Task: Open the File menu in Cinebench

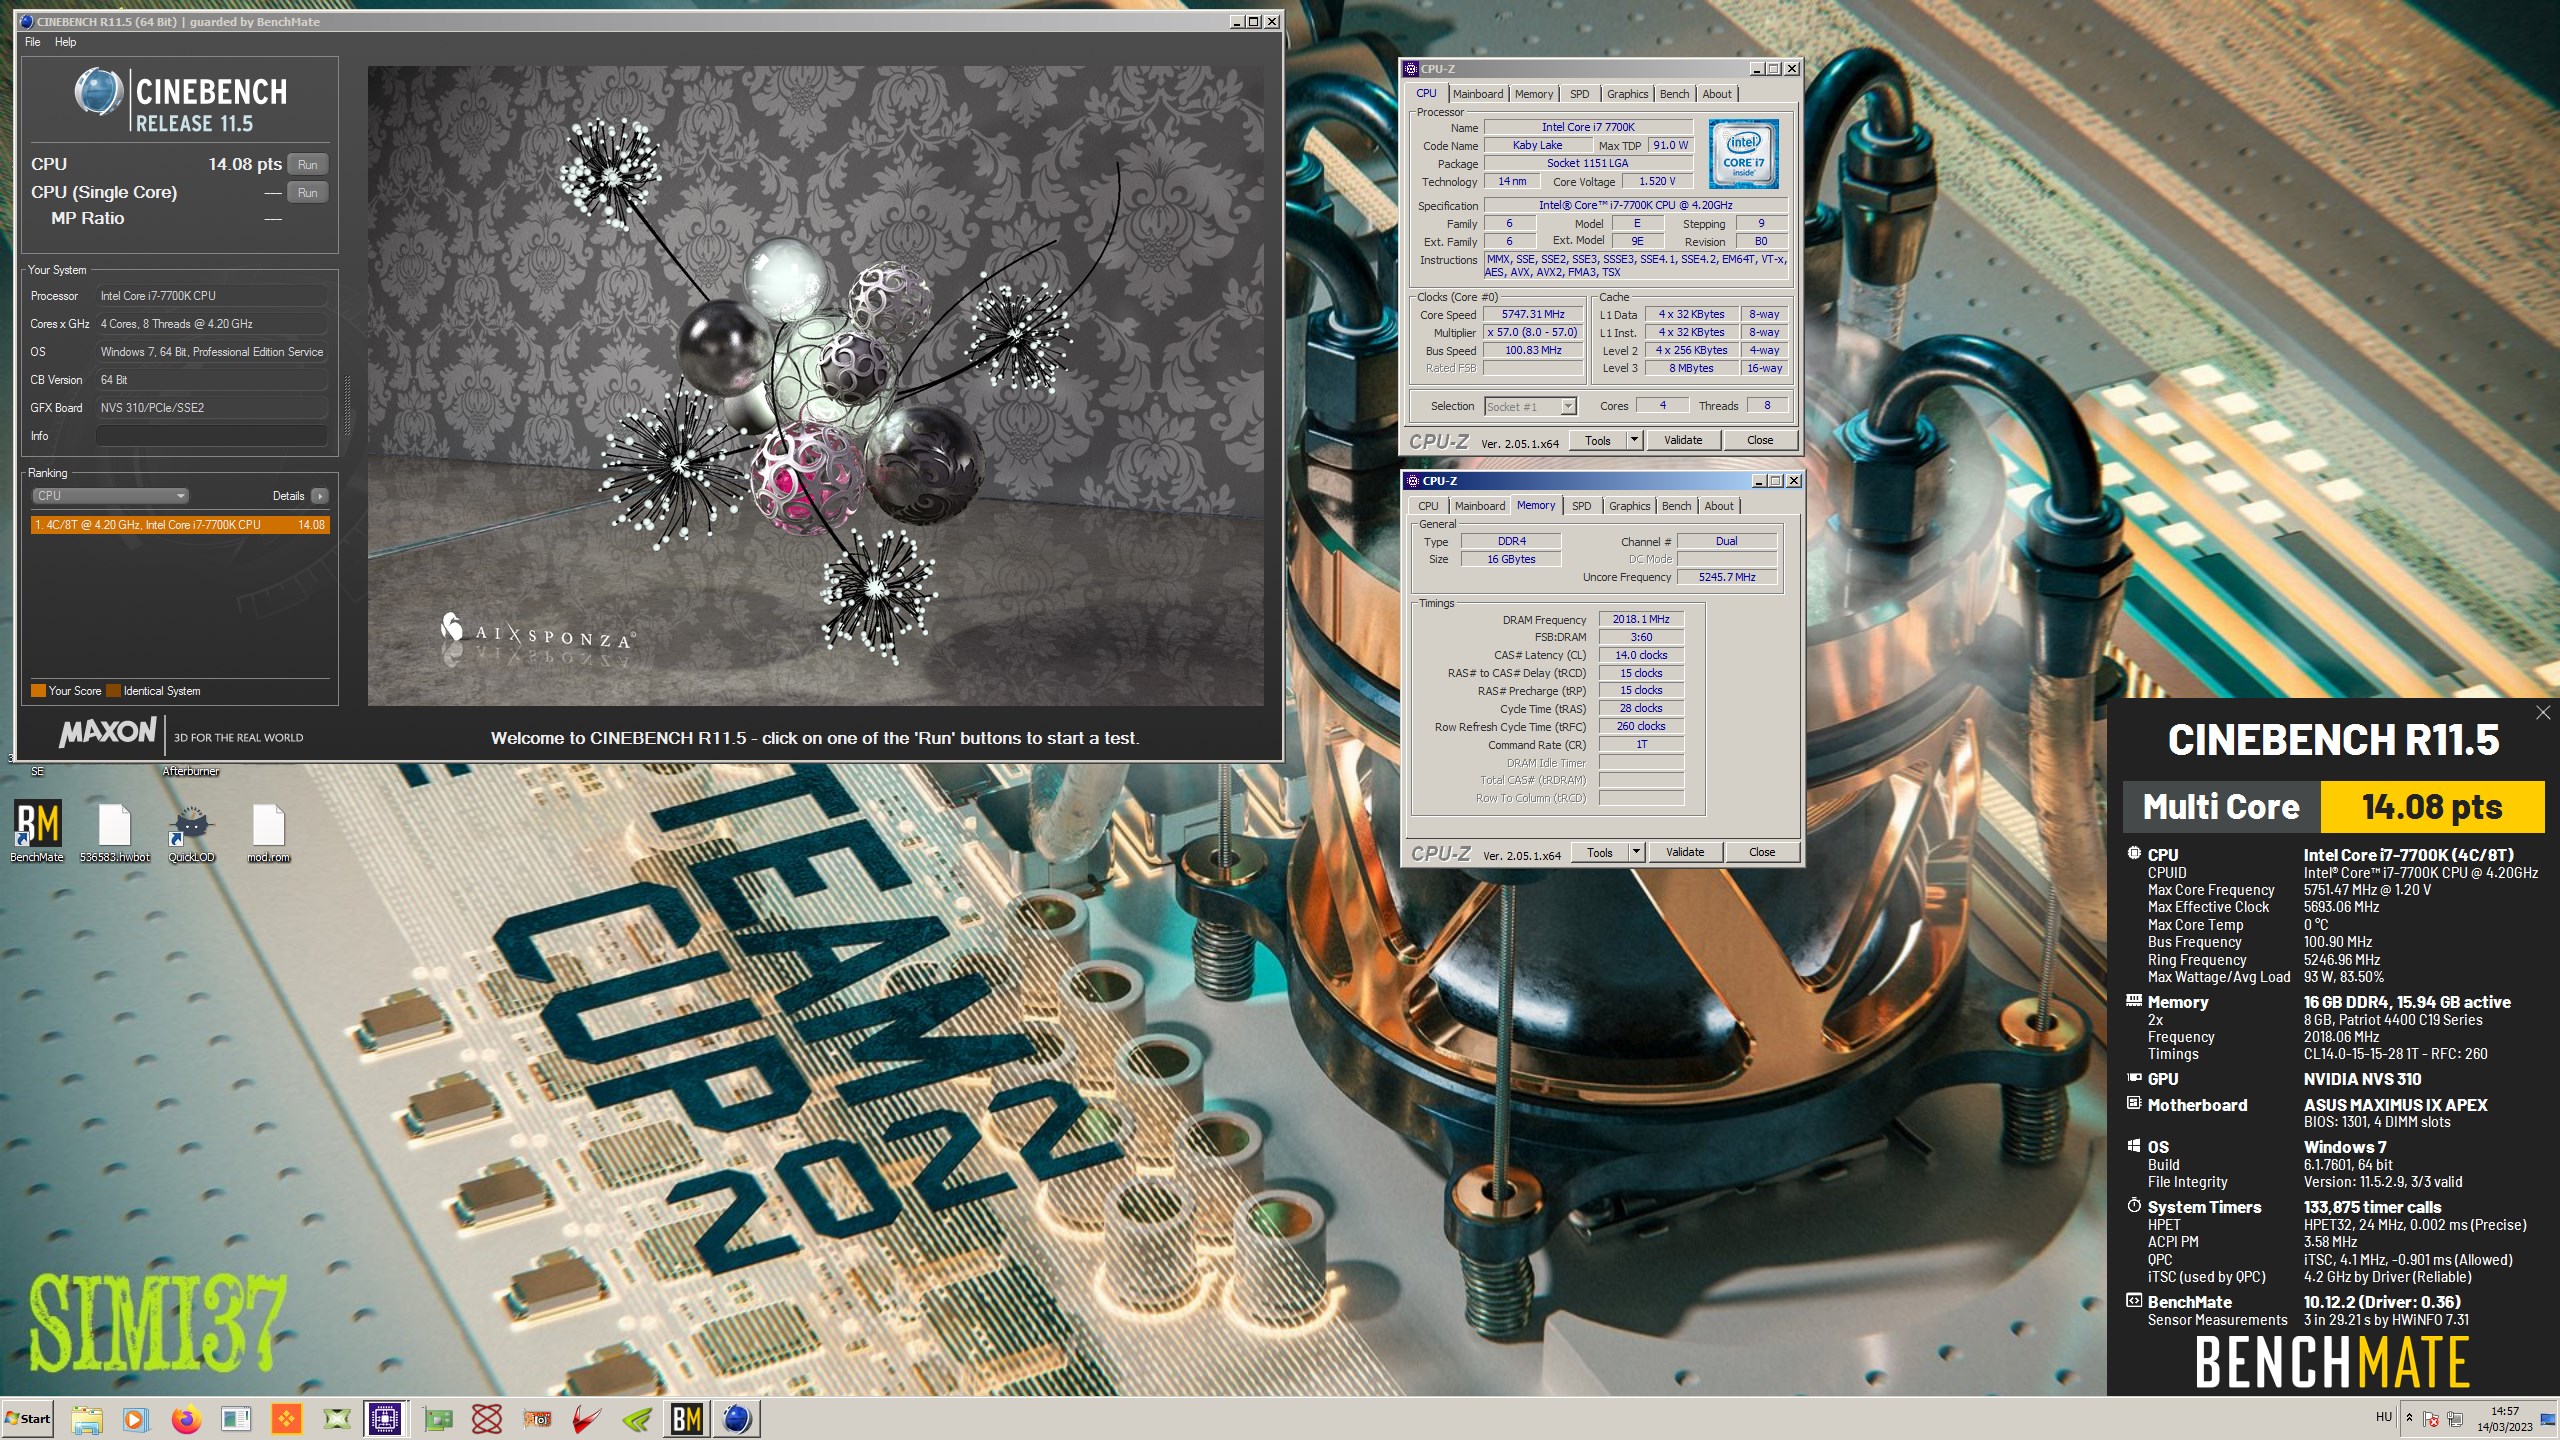Action: (x=33, y=42)
